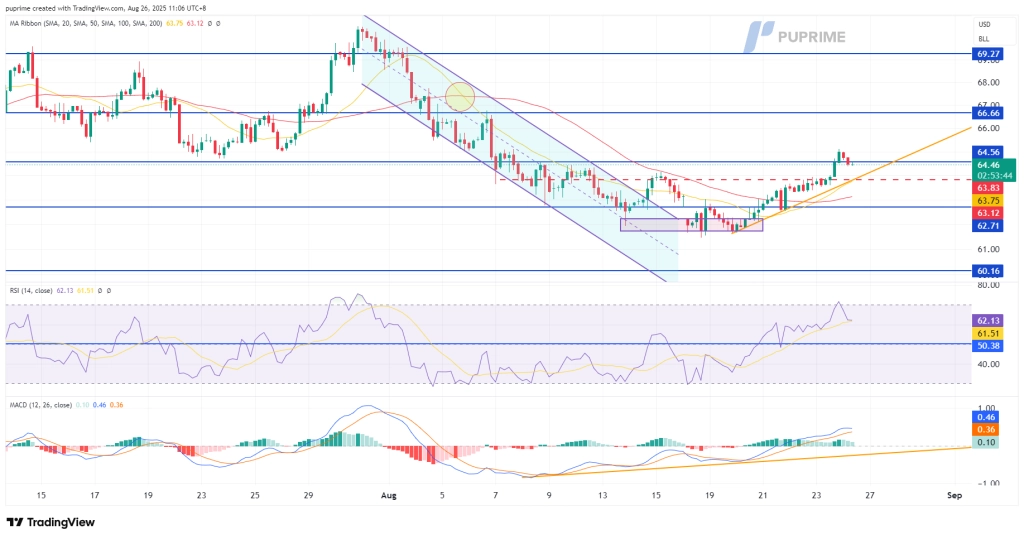This screenshot has width=1024, height=539.
Task: Select the 66.66 horizontal level price label
Action: click(989, 113)
